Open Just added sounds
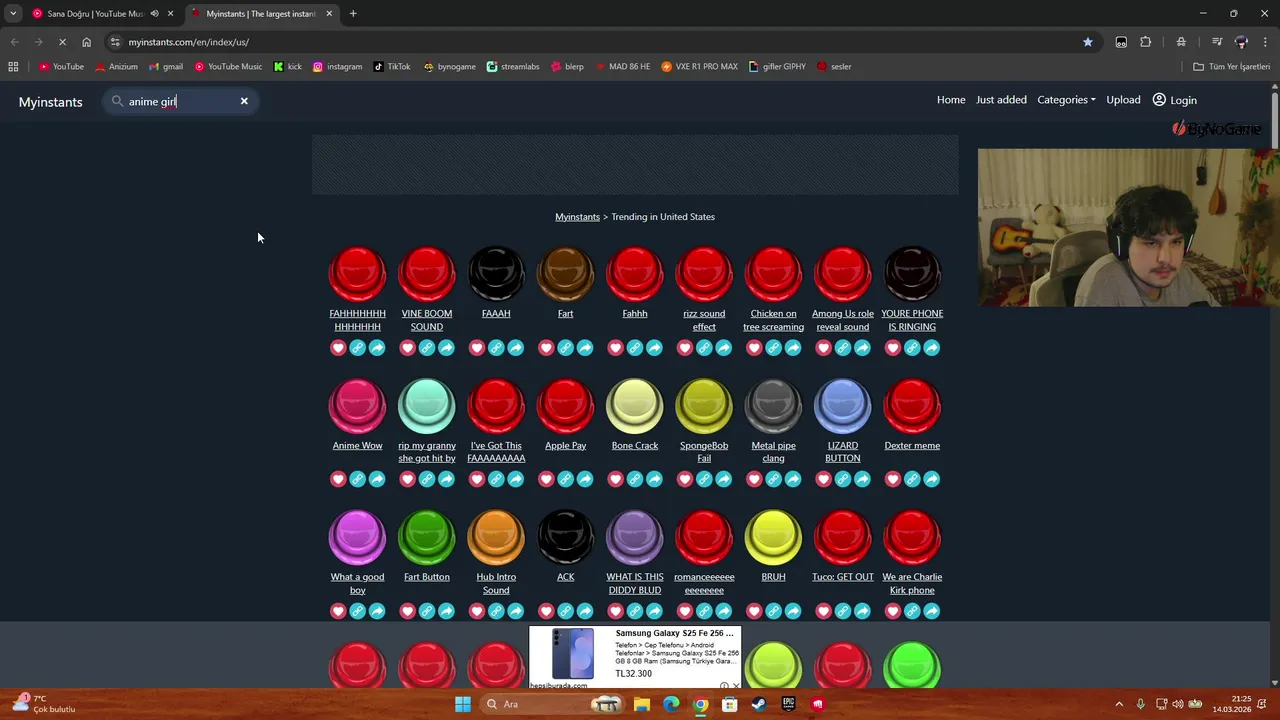Screen dimensions: 1280x720 click(x=1001, y=100)
